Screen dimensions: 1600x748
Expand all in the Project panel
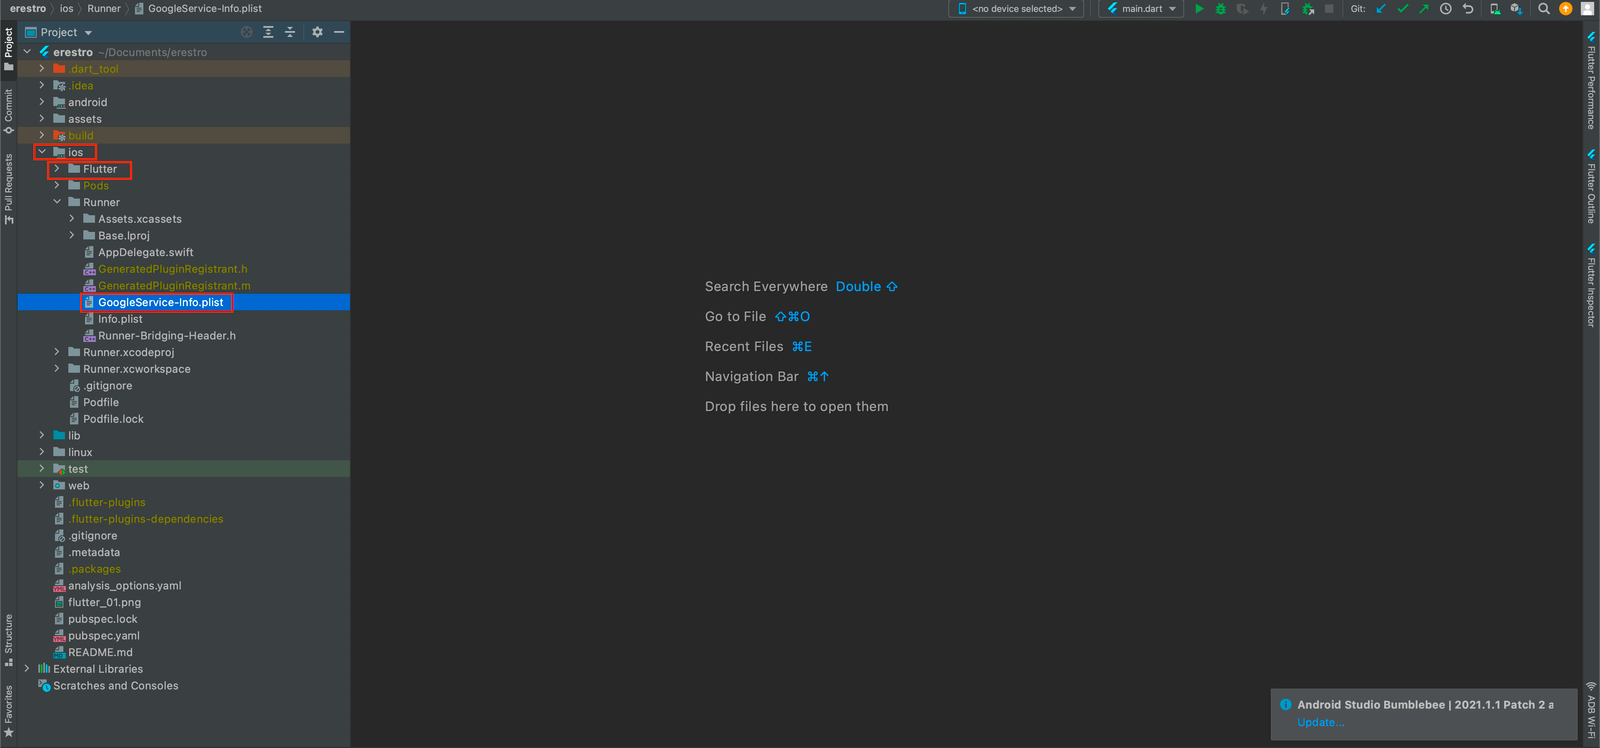pyautogui.click(x=268, y=32)
